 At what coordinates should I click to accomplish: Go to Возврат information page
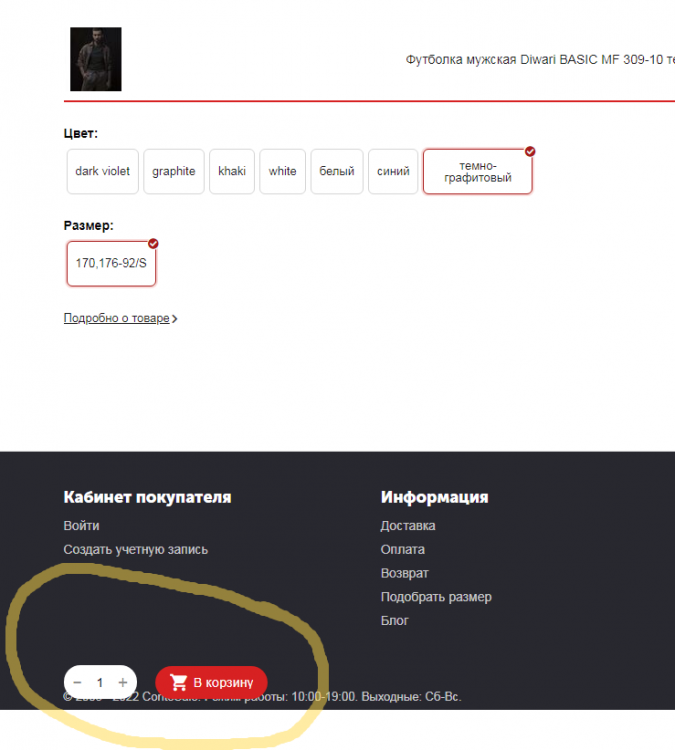404,574
